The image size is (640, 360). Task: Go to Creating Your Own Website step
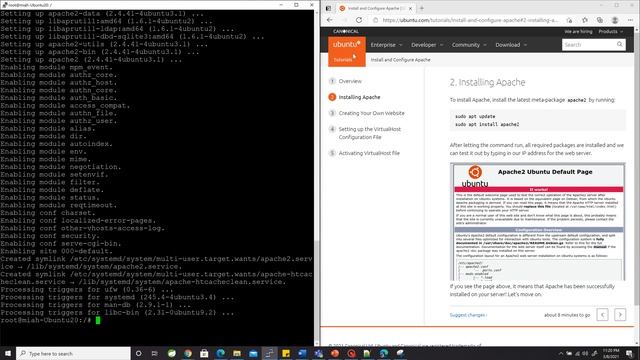(x=371, y=113)
